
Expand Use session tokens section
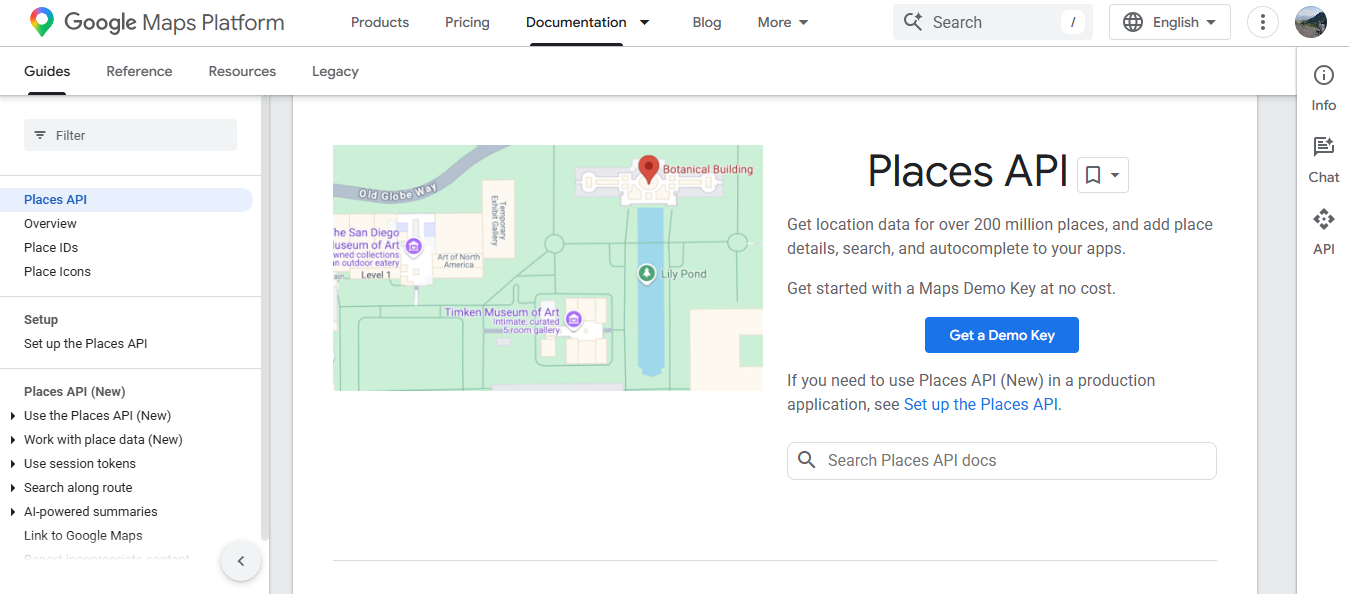point(12,464)
